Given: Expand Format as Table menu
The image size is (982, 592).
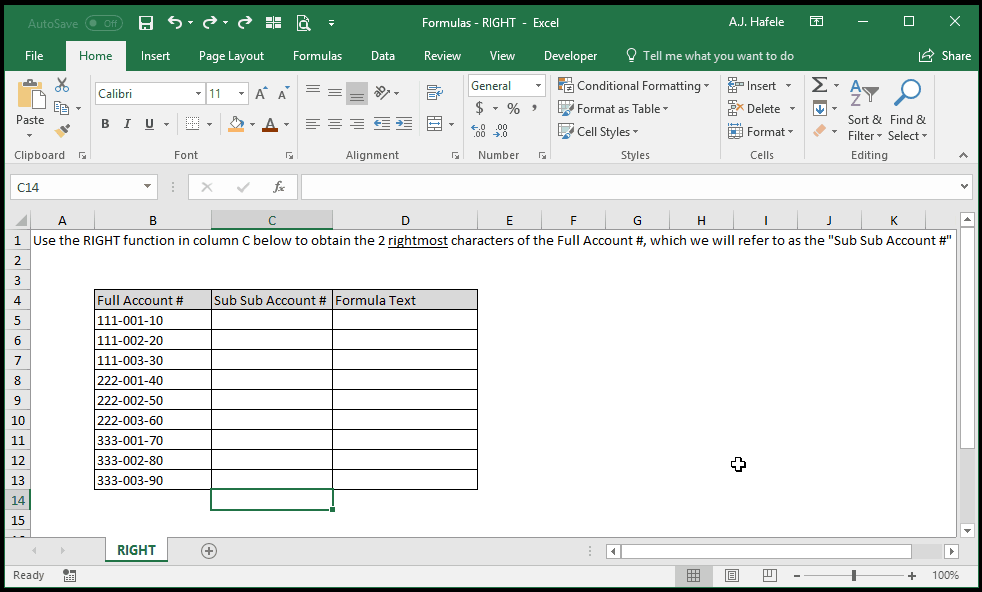Looking at the screenshot, I should coord(613,108).
